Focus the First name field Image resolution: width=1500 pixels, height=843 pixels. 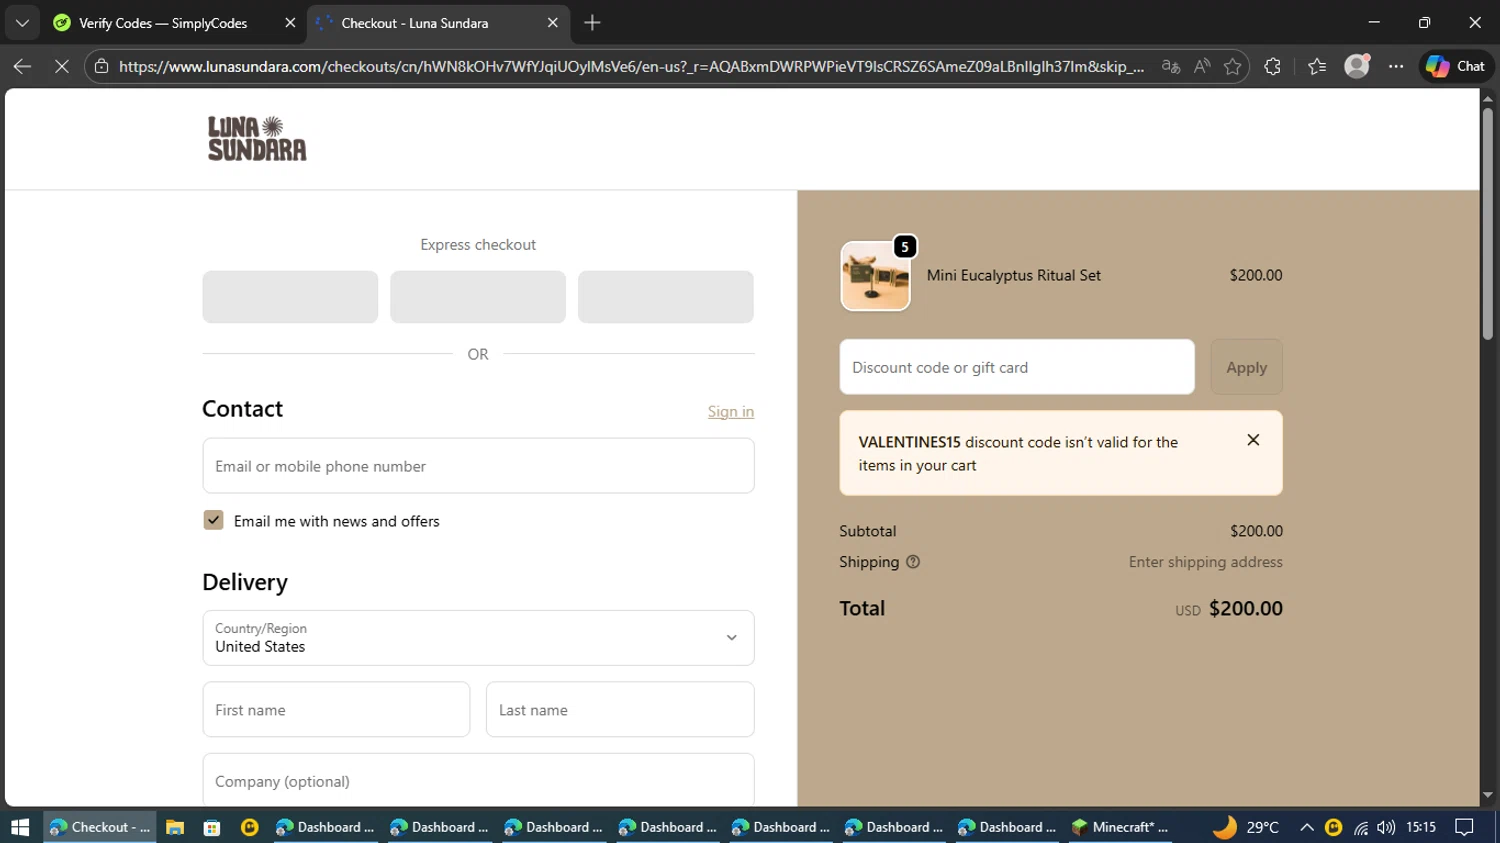[336, 710]
